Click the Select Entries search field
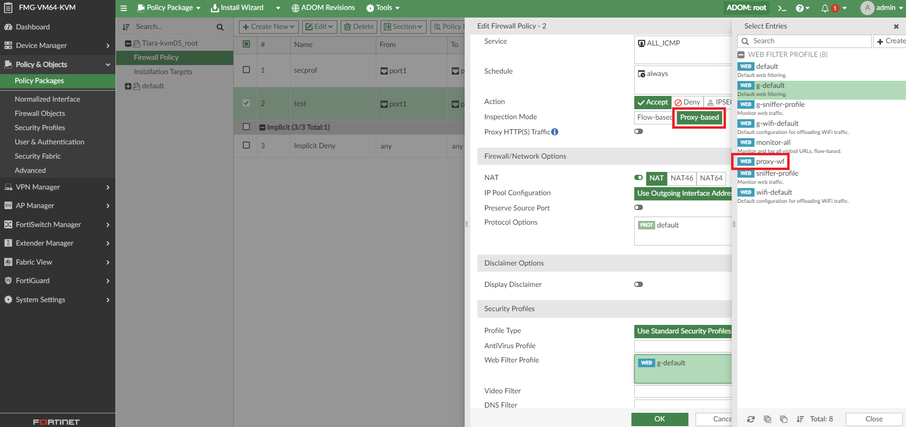The image size is (906, 427). [x=804, y=41]
